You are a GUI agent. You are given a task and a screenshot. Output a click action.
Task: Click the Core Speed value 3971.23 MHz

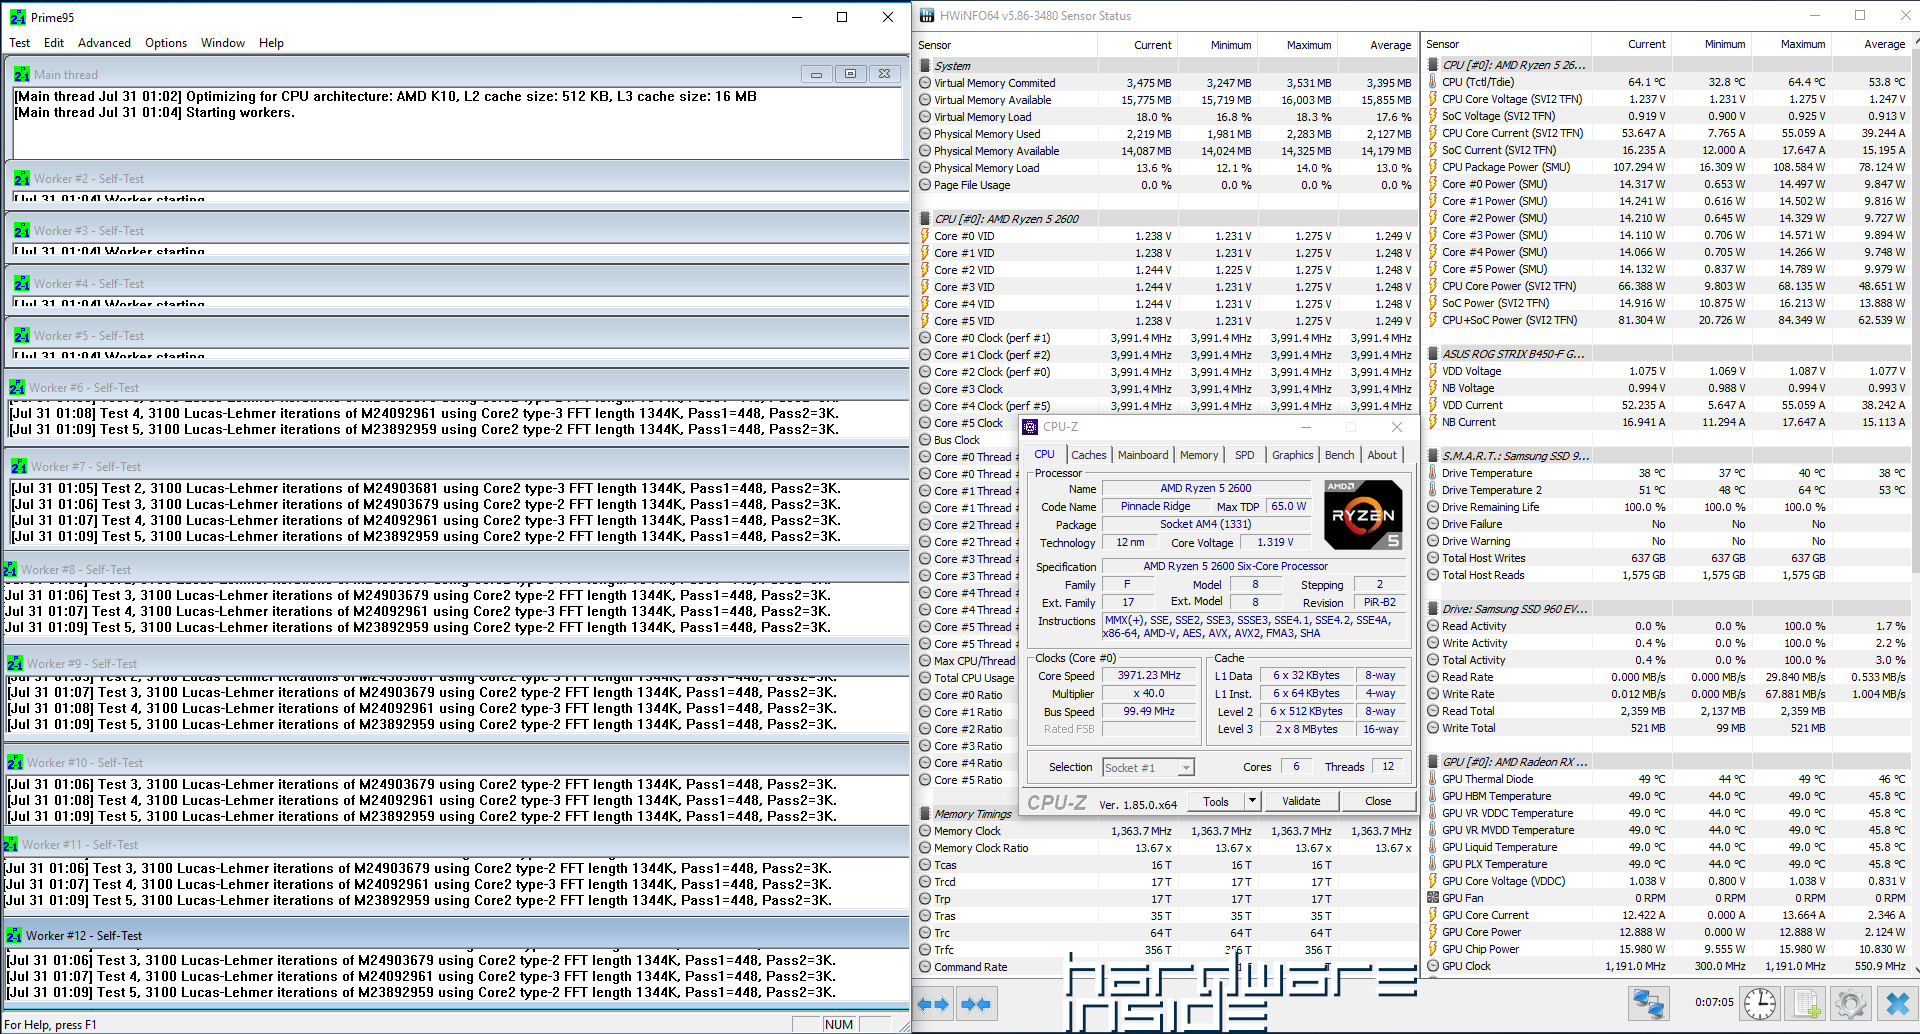click(1149, 676)
